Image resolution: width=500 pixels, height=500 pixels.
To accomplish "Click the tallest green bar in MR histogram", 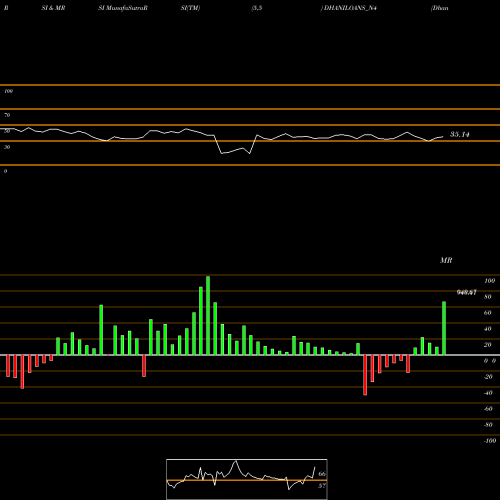I will click(208, 316).
